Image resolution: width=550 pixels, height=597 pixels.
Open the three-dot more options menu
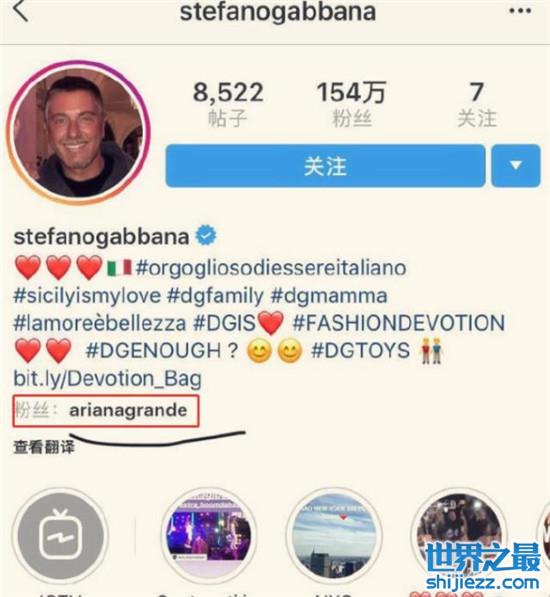click(520, 11)
